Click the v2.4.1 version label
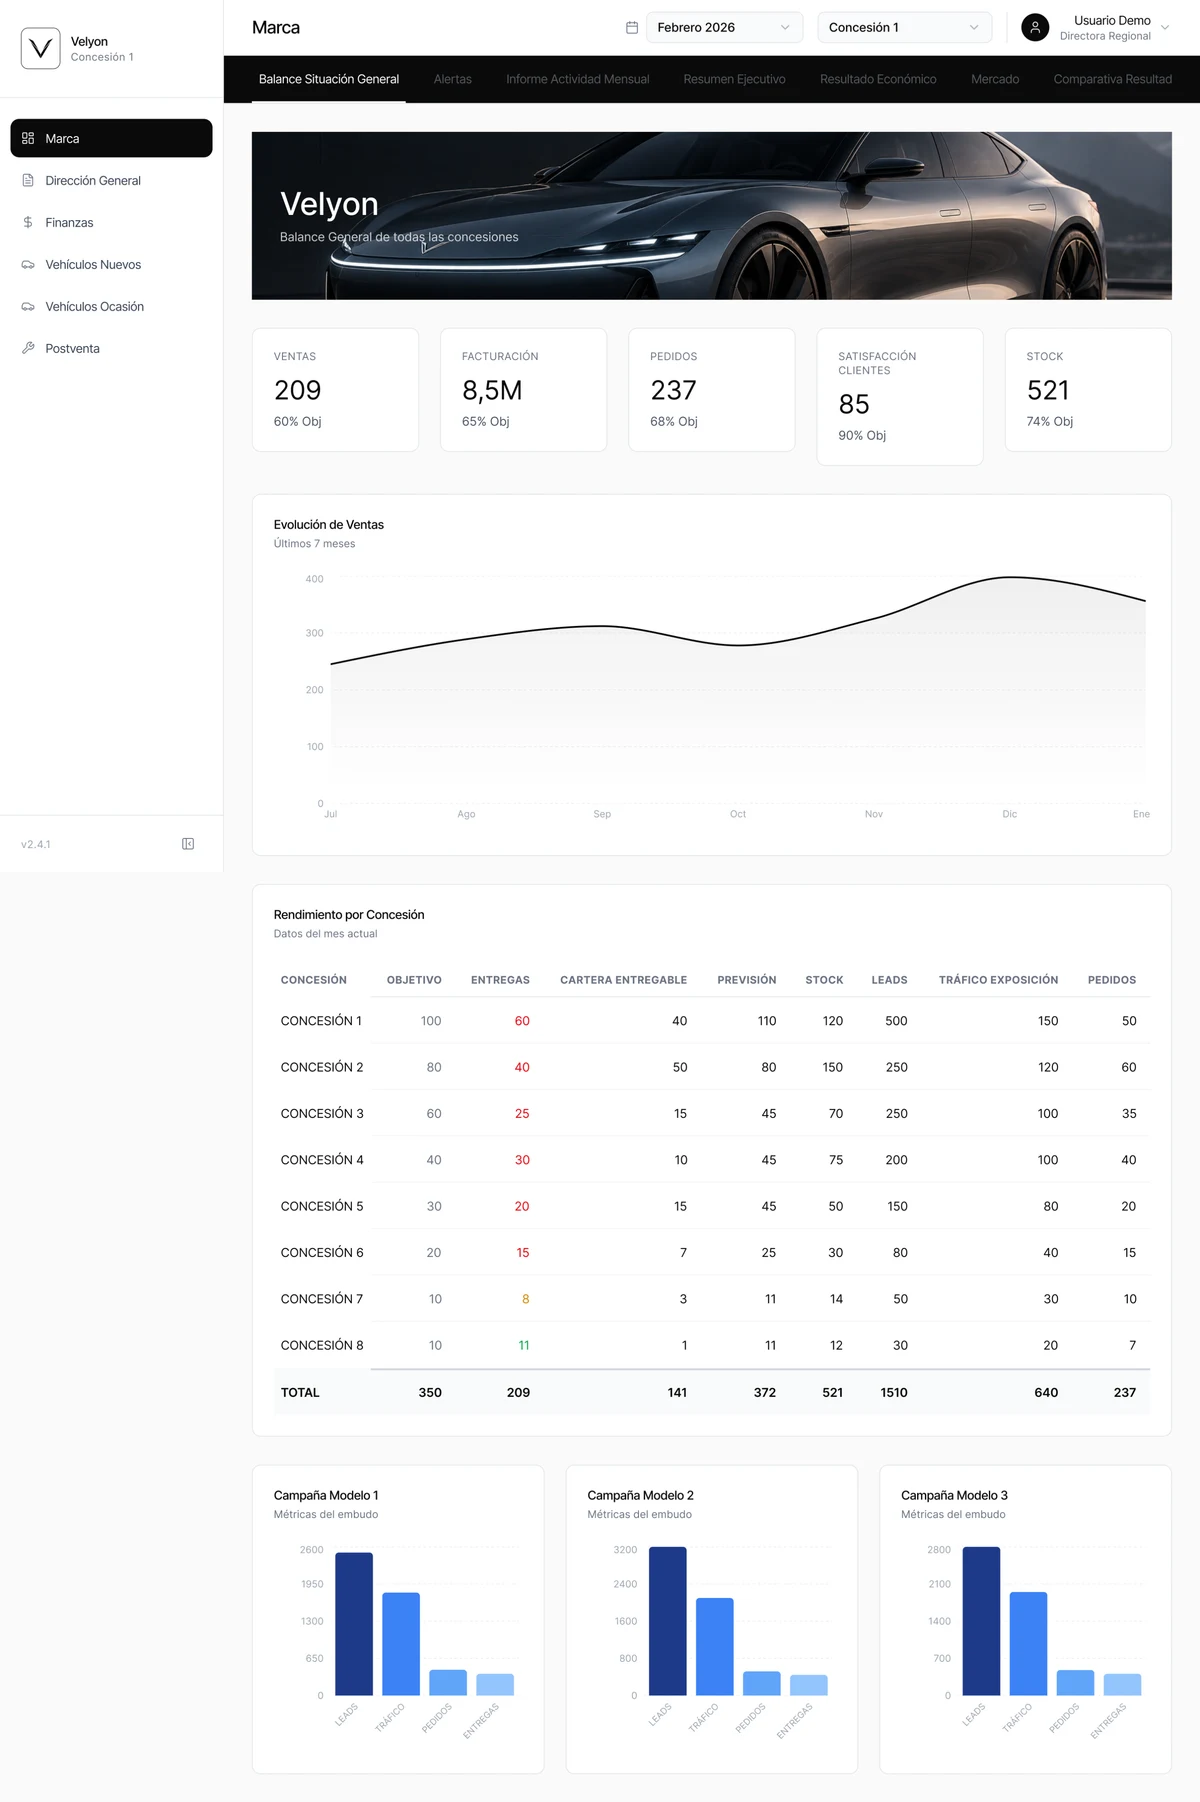 (x=36, y=844)
